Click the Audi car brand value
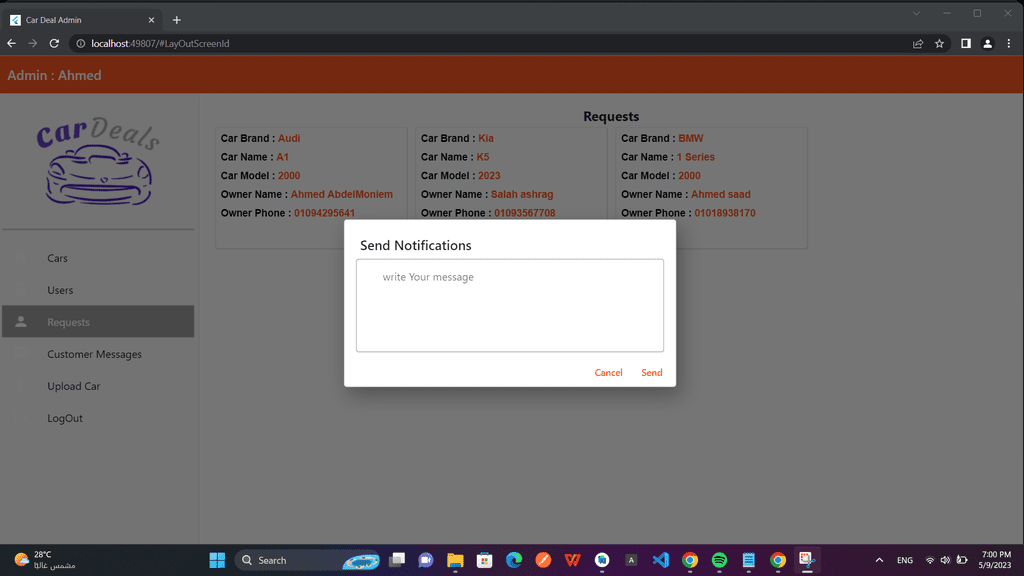 [x=289, y=138]
